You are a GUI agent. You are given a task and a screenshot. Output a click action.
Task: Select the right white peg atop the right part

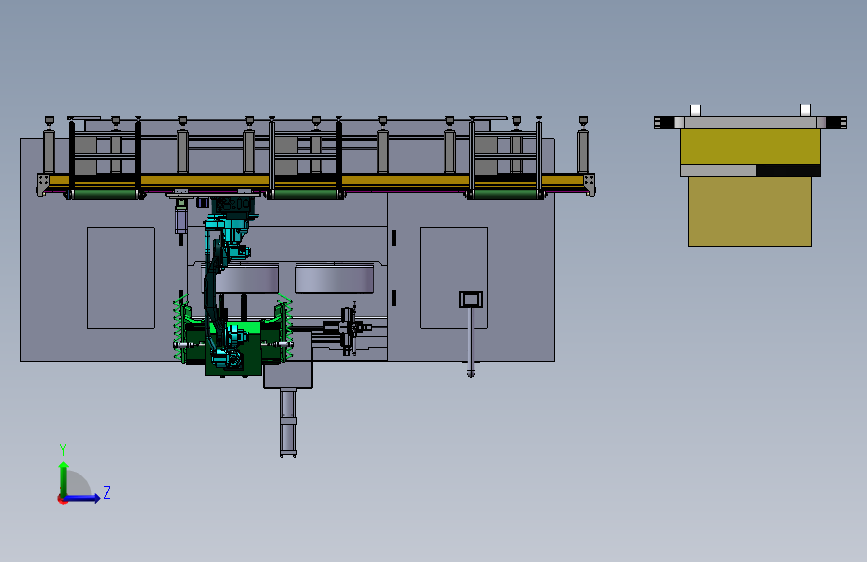click(805, 110)
